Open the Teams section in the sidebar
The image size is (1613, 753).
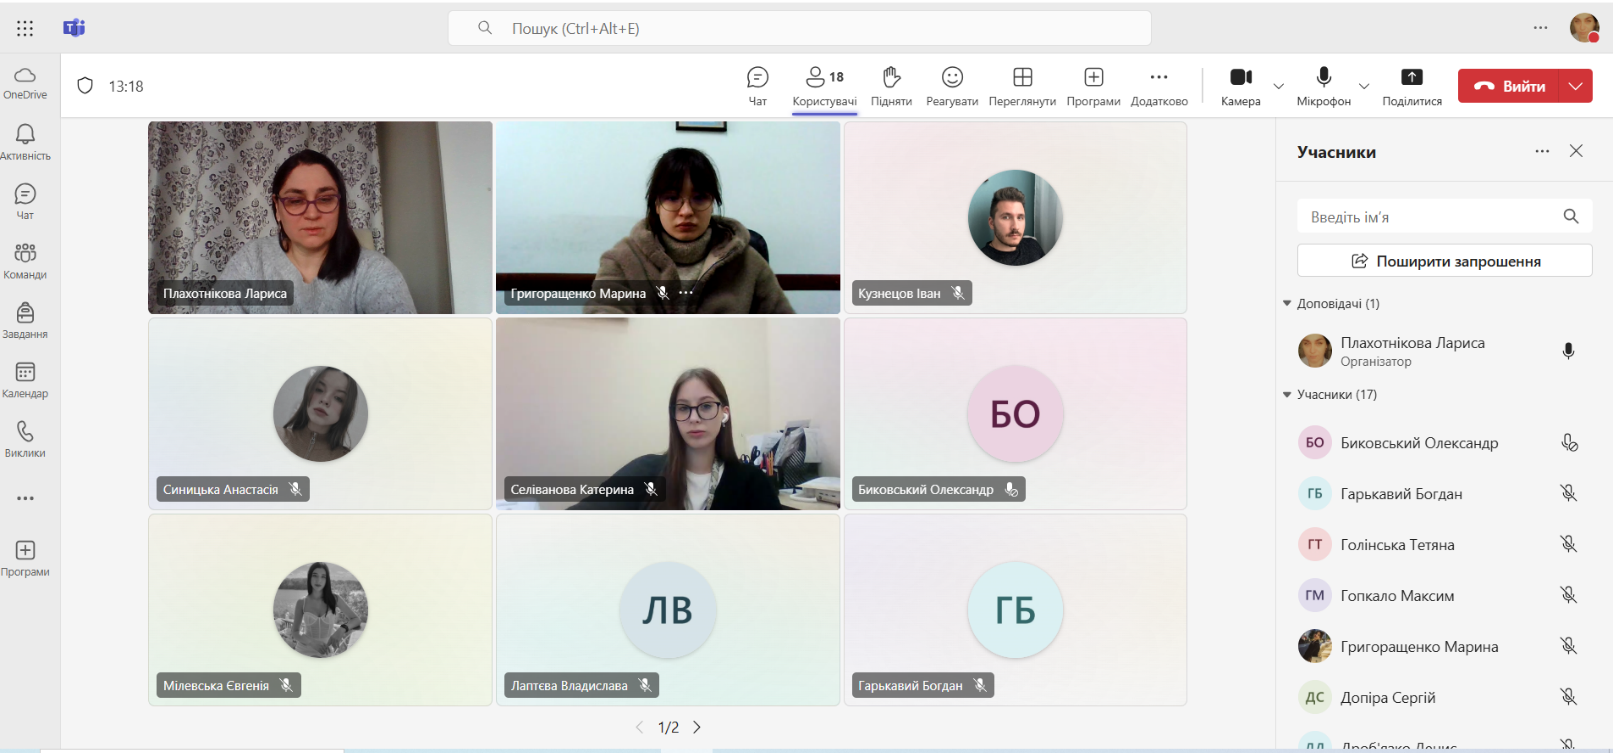pos(25,260)
